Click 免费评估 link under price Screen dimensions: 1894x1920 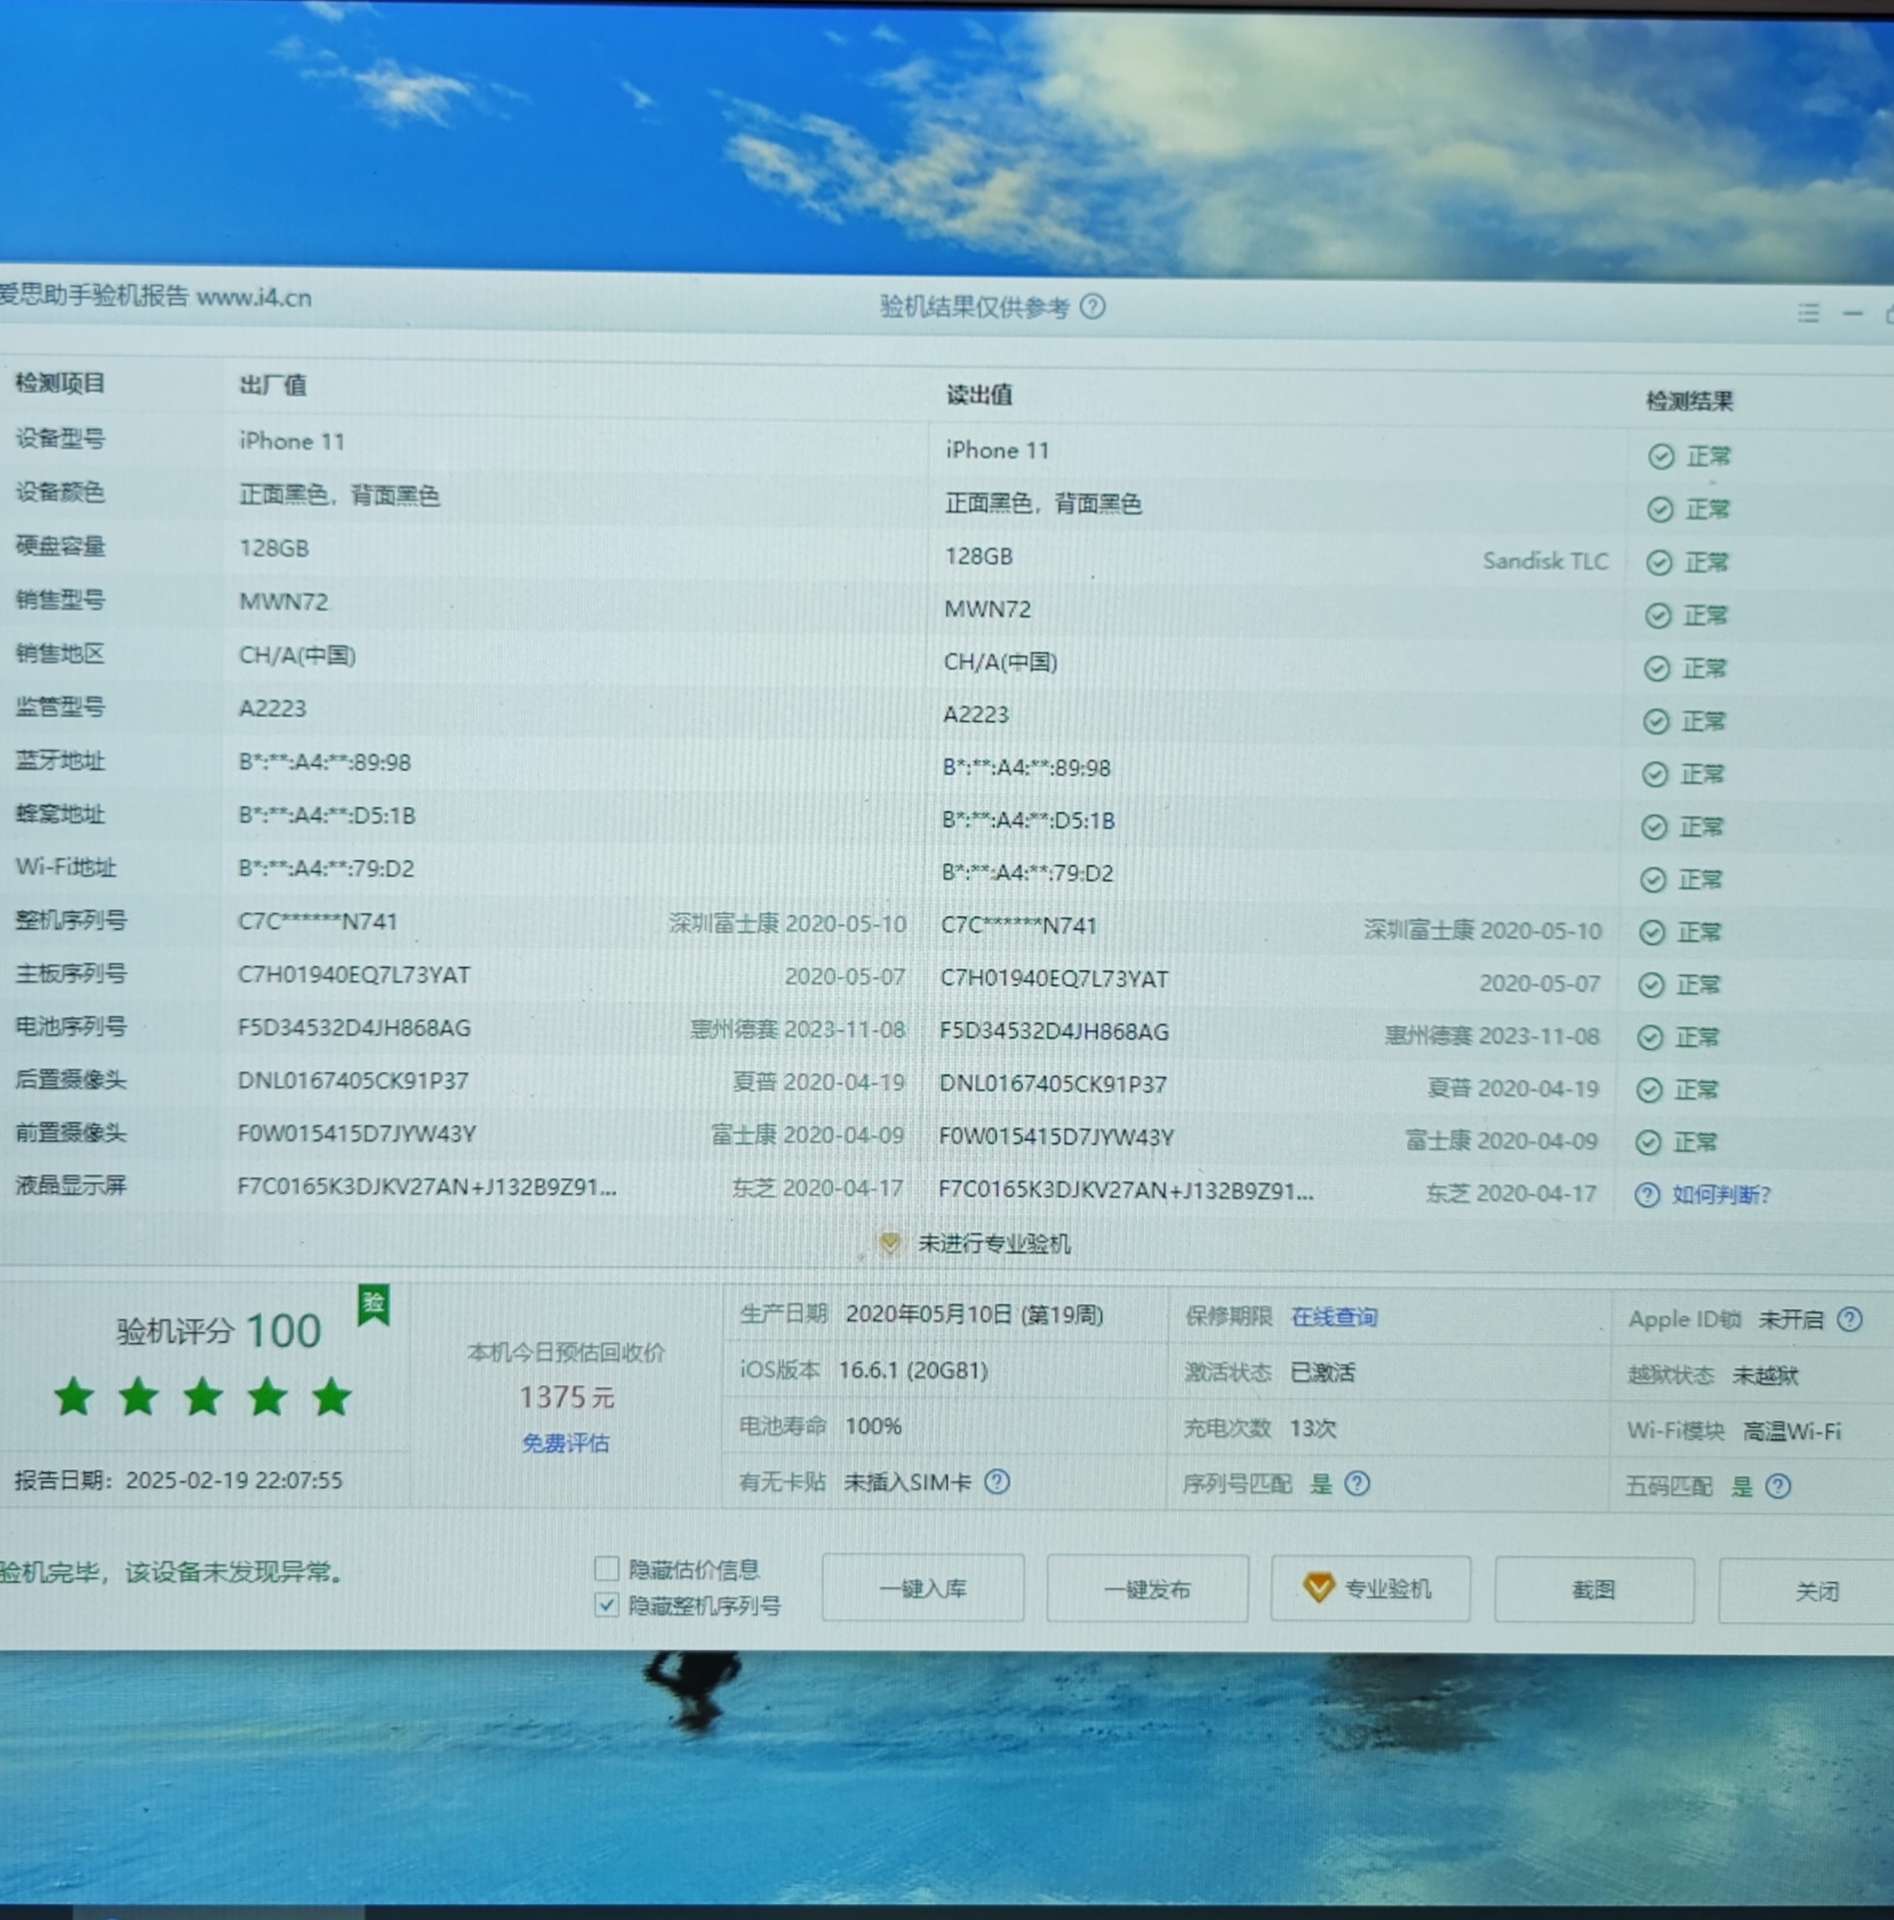coord(565,1443)
